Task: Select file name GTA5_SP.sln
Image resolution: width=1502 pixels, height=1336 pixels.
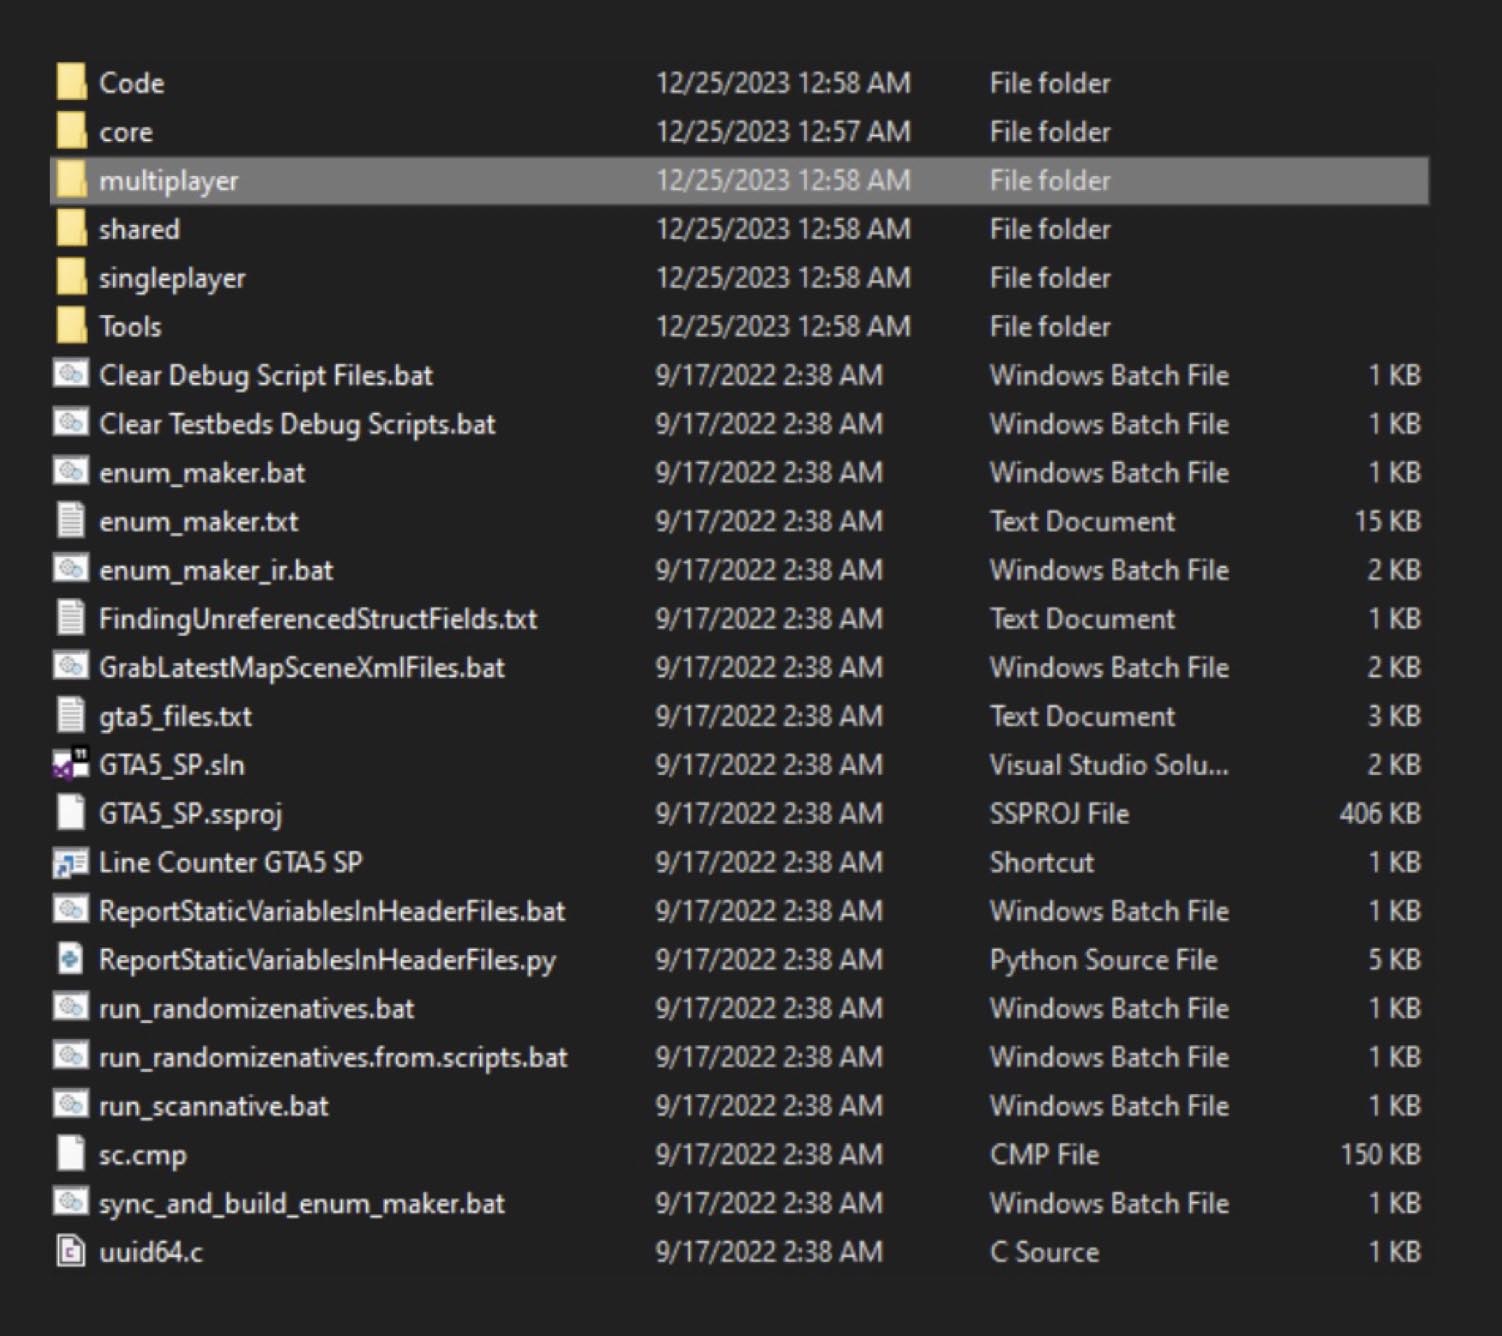Action: pos(172,765)
